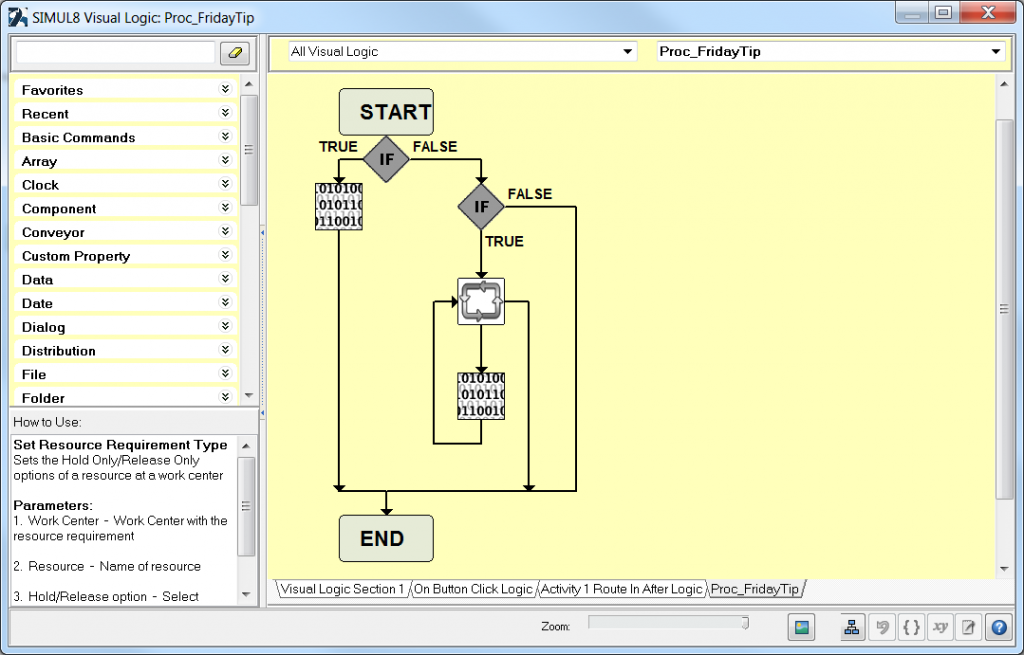Screen dimensions: 1024x655
Task: Click the How to Use panel scrollbar
Action: (246, 506)
